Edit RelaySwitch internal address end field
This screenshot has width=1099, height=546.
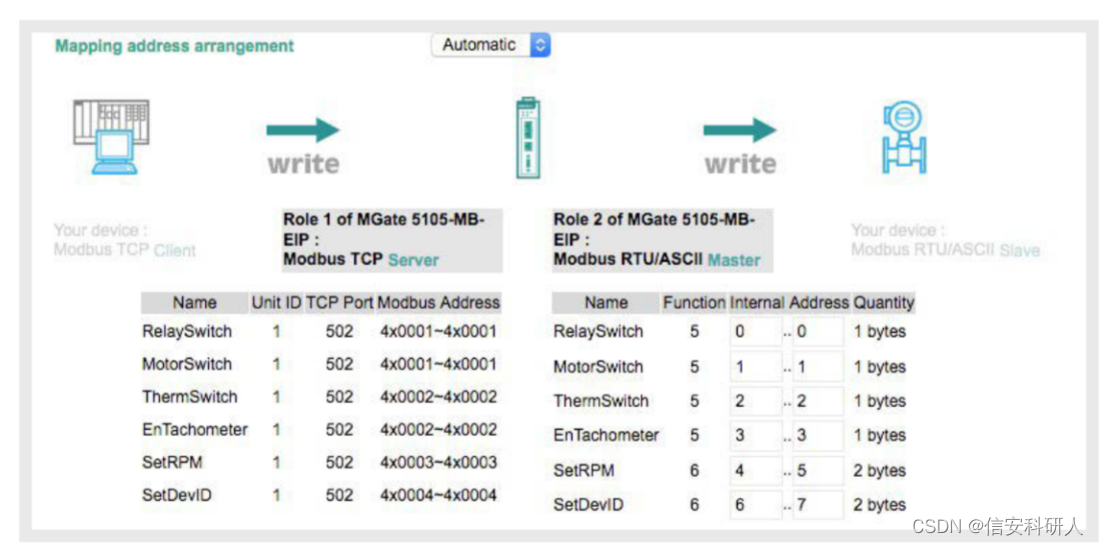818,332
